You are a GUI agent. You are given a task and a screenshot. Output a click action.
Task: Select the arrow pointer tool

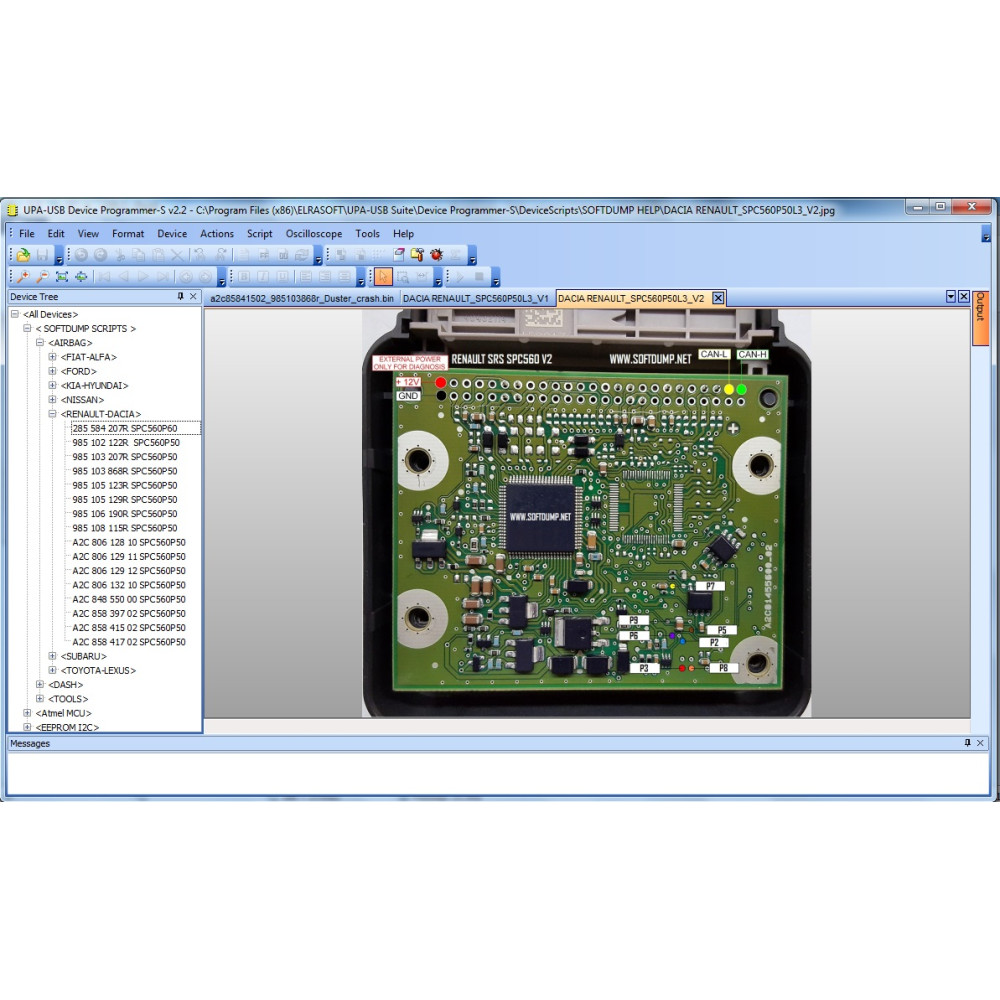(x=383, y=276)
